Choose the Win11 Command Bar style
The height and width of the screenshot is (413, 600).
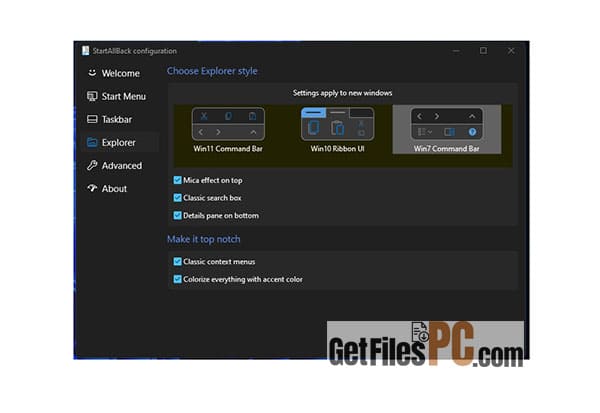click(x=228, y=130)
